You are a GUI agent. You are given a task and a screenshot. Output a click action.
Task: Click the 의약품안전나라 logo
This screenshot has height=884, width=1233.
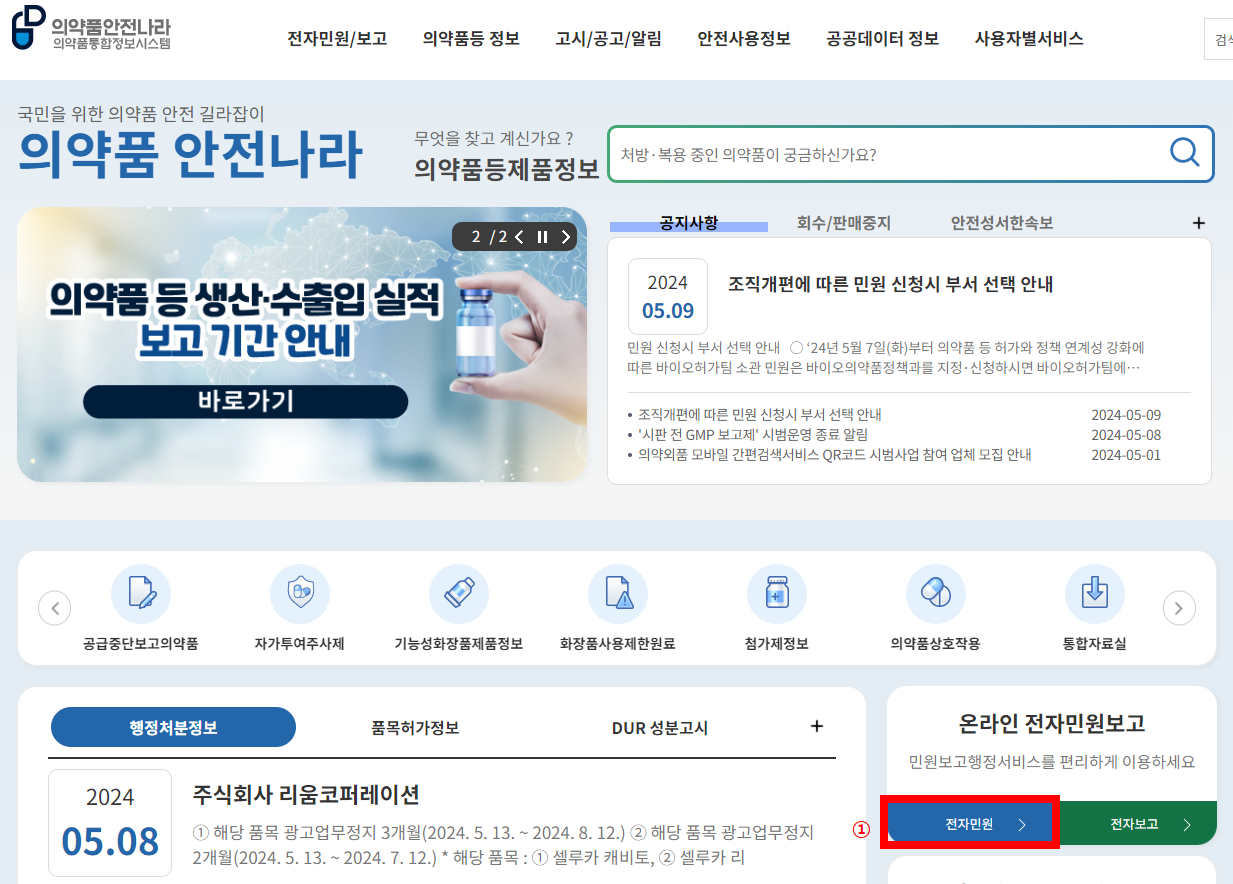tap(90, 31)
